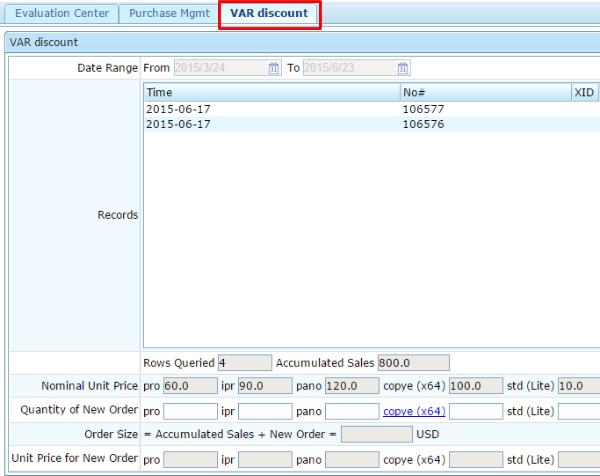Open the To date calendar picker

[403, 68]
